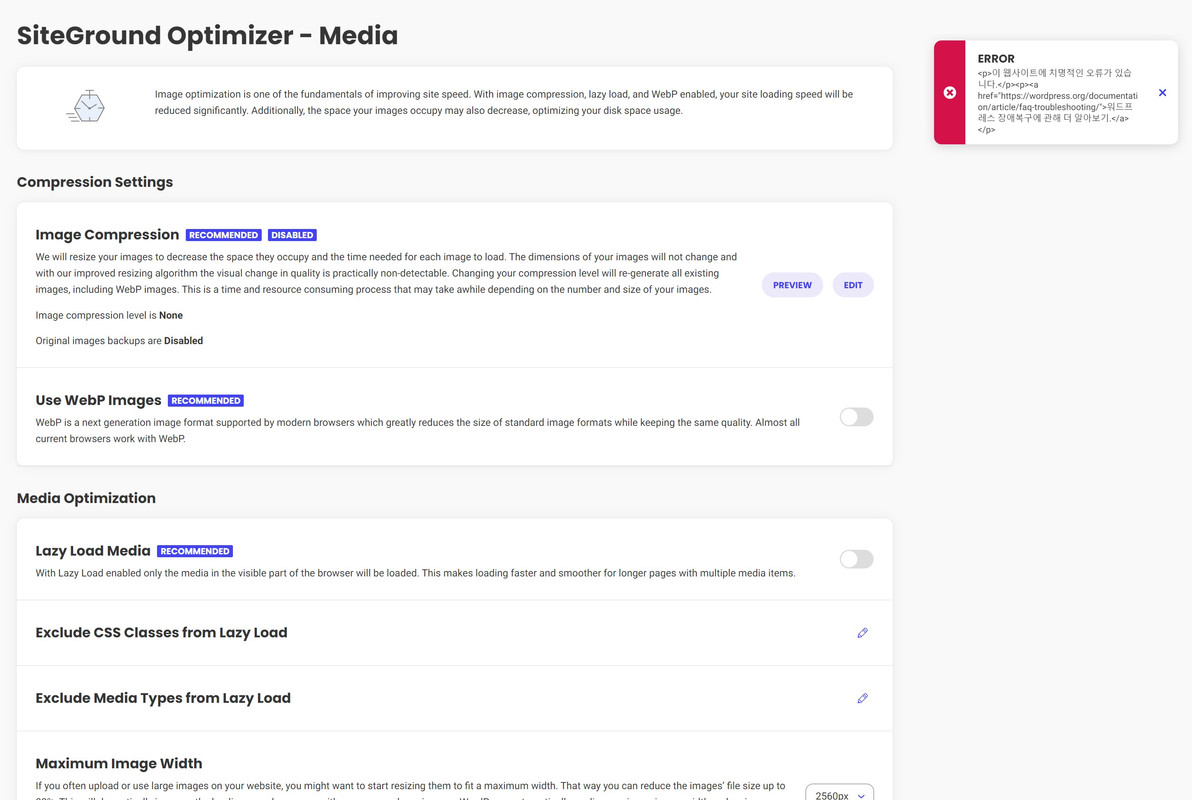Dismiss the error notification with the X

[x=1162, y=93]
